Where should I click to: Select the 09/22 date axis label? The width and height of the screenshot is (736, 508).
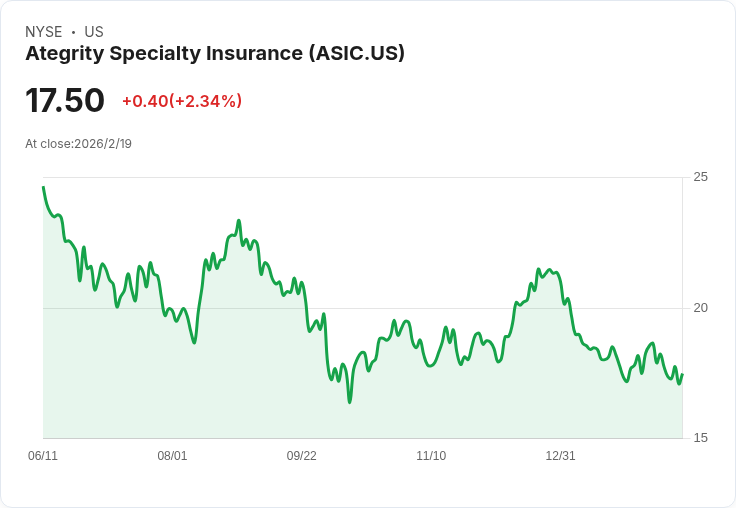tap(302, 456)
